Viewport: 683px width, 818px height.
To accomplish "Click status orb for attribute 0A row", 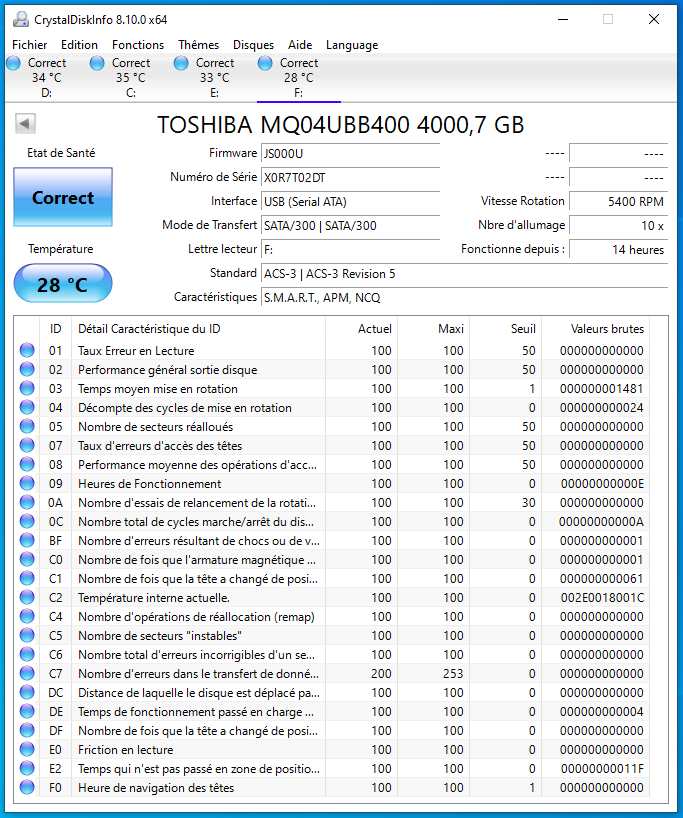I will 27,502.
